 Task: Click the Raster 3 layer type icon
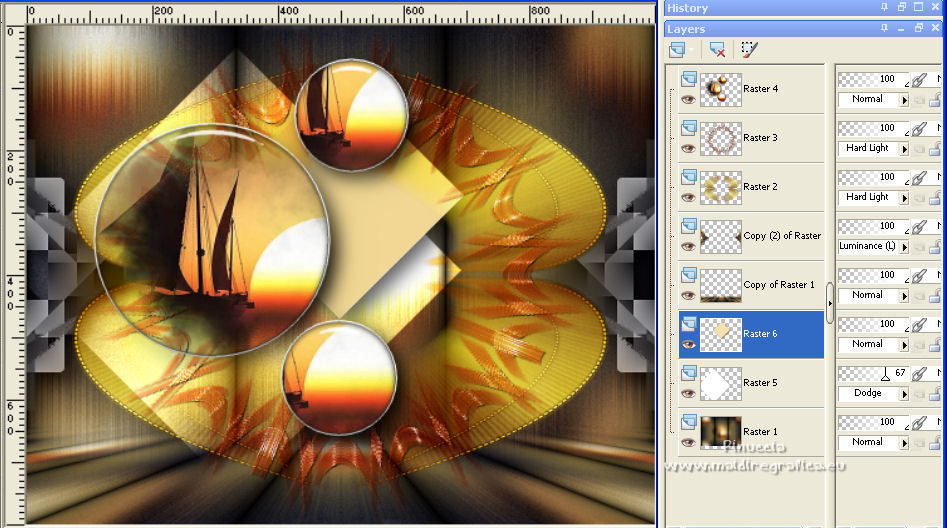(x=689, y=128)
